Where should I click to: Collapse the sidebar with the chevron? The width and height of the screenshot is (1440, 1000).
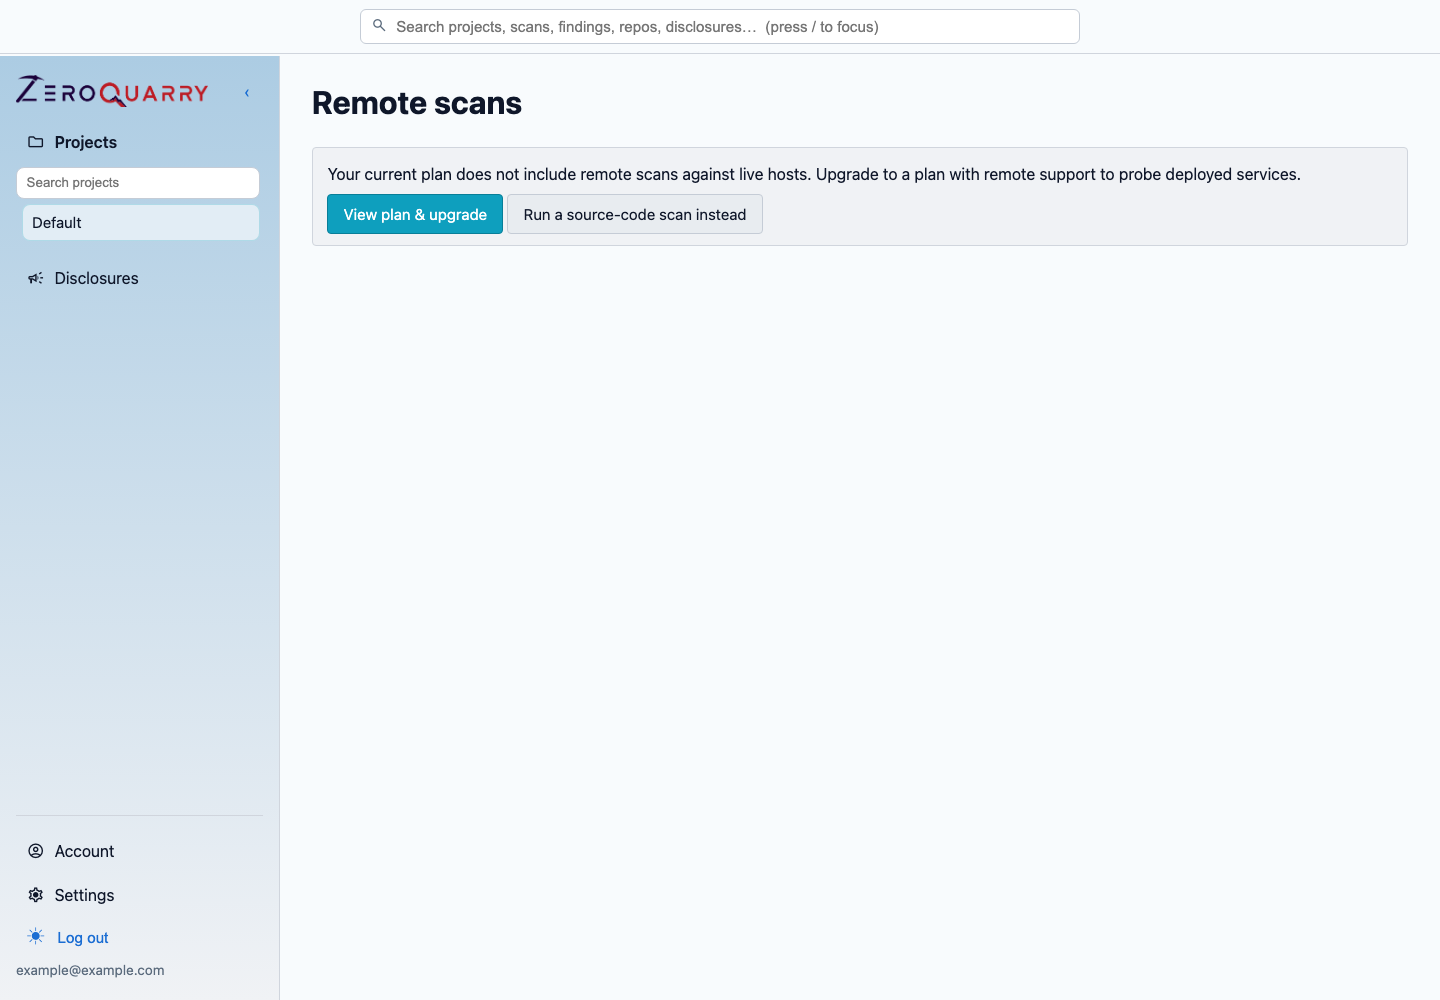(247, 93)
